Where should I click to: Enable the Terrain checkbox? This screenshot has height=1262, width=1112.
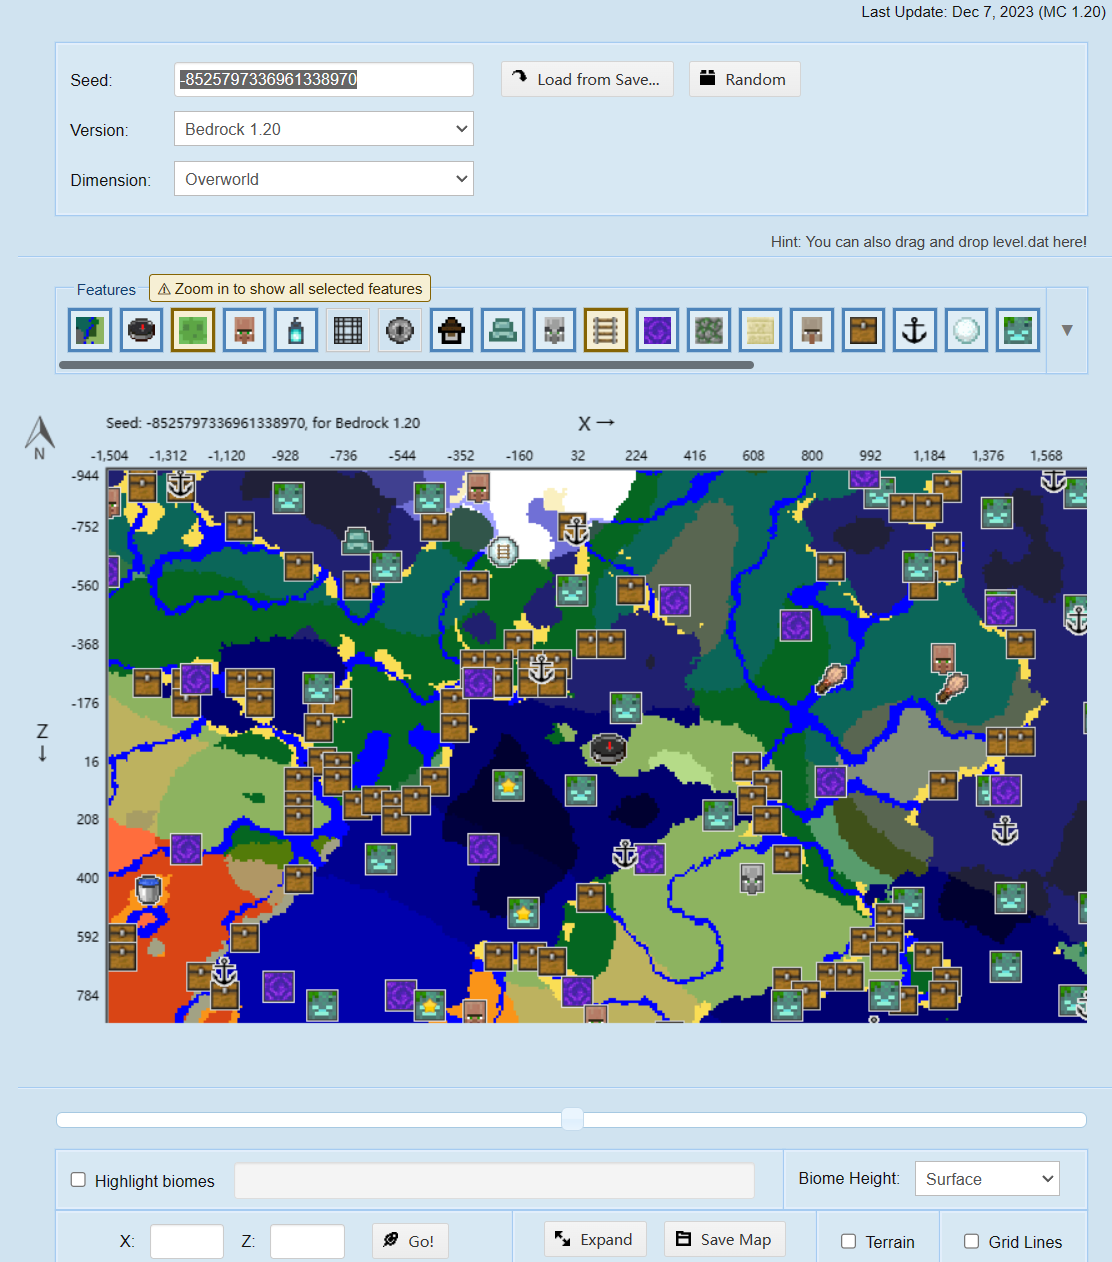848,1241
